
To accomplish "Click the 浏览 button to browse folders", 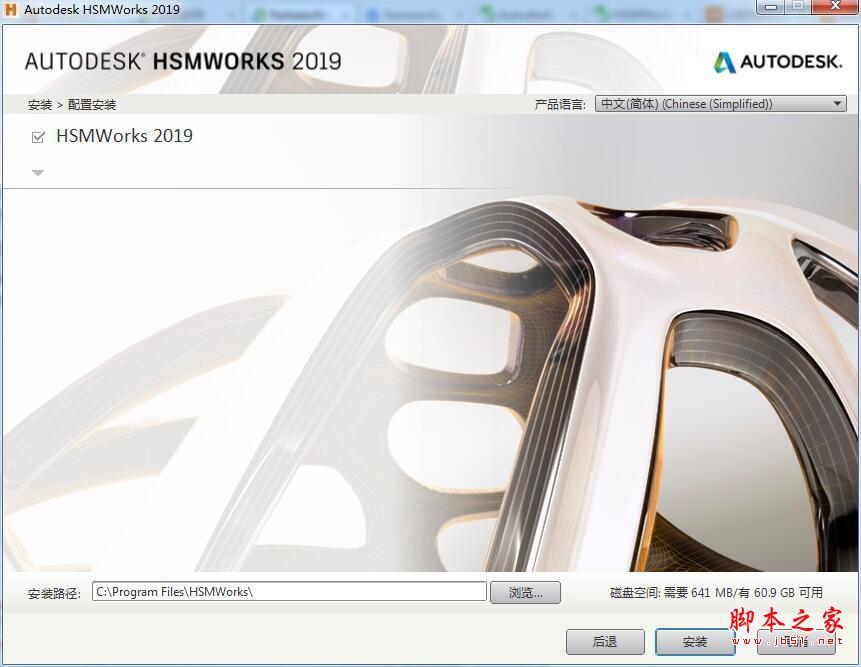I will (x=526, y=591).
